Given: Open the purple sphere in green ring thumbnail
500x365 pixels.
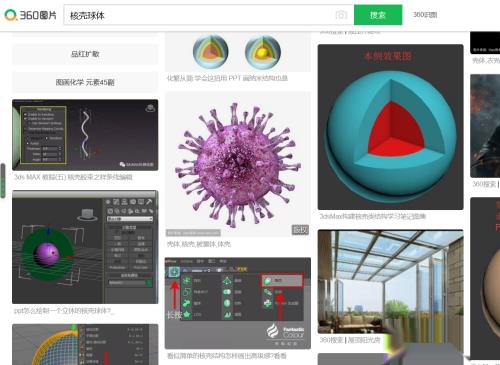Looking at the screenshot, I should (85, 247).
